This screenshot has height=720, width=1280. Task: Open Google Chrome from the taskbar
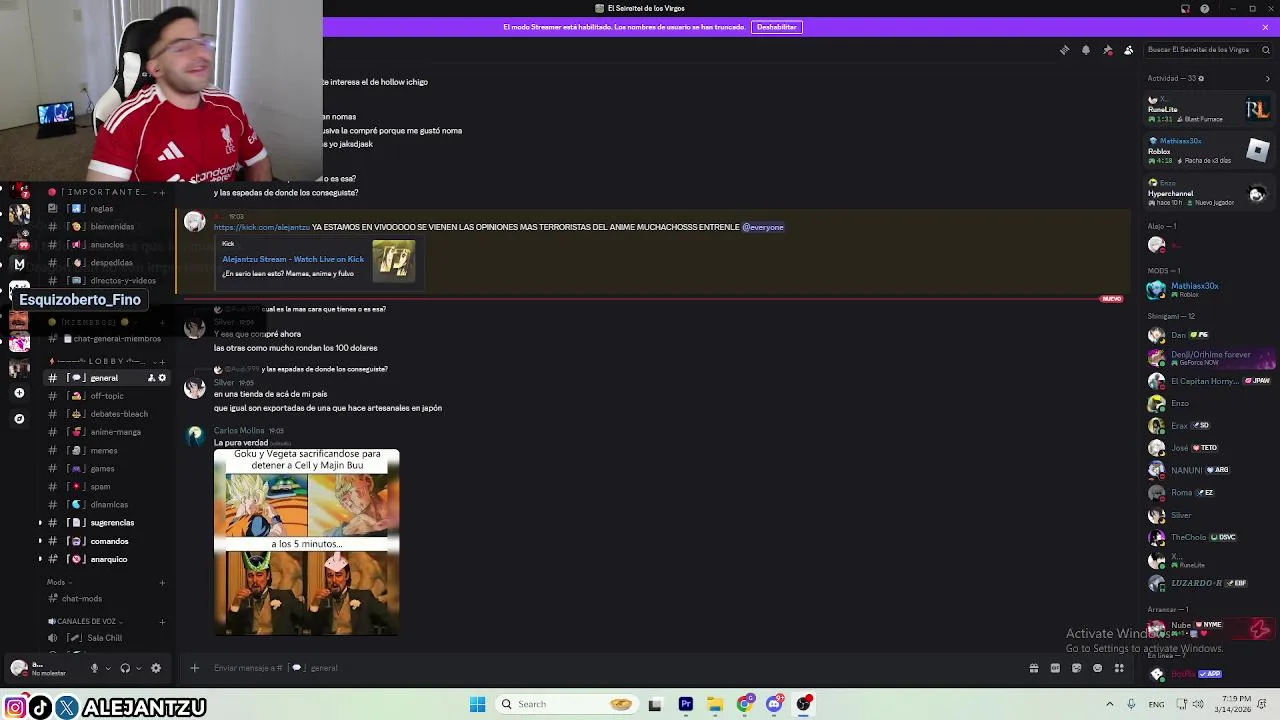coord(744,704)
